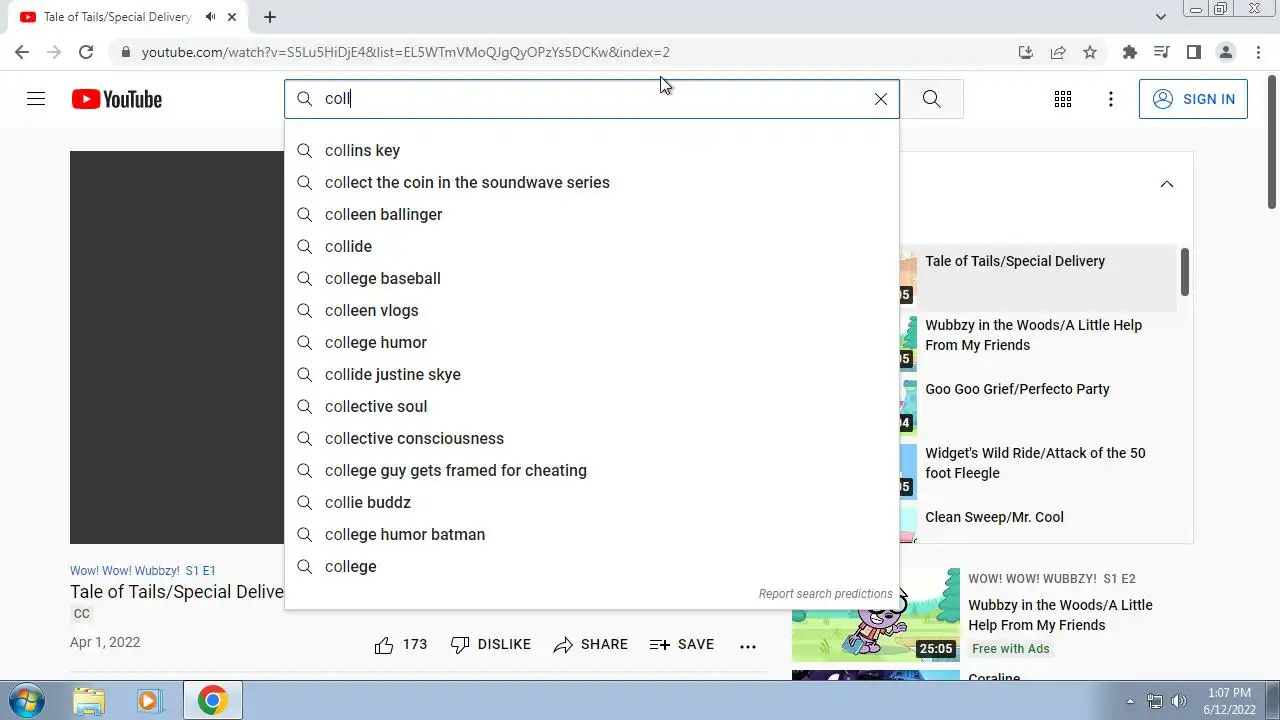
Task: Reload the page
Action: tap(86, 52)
